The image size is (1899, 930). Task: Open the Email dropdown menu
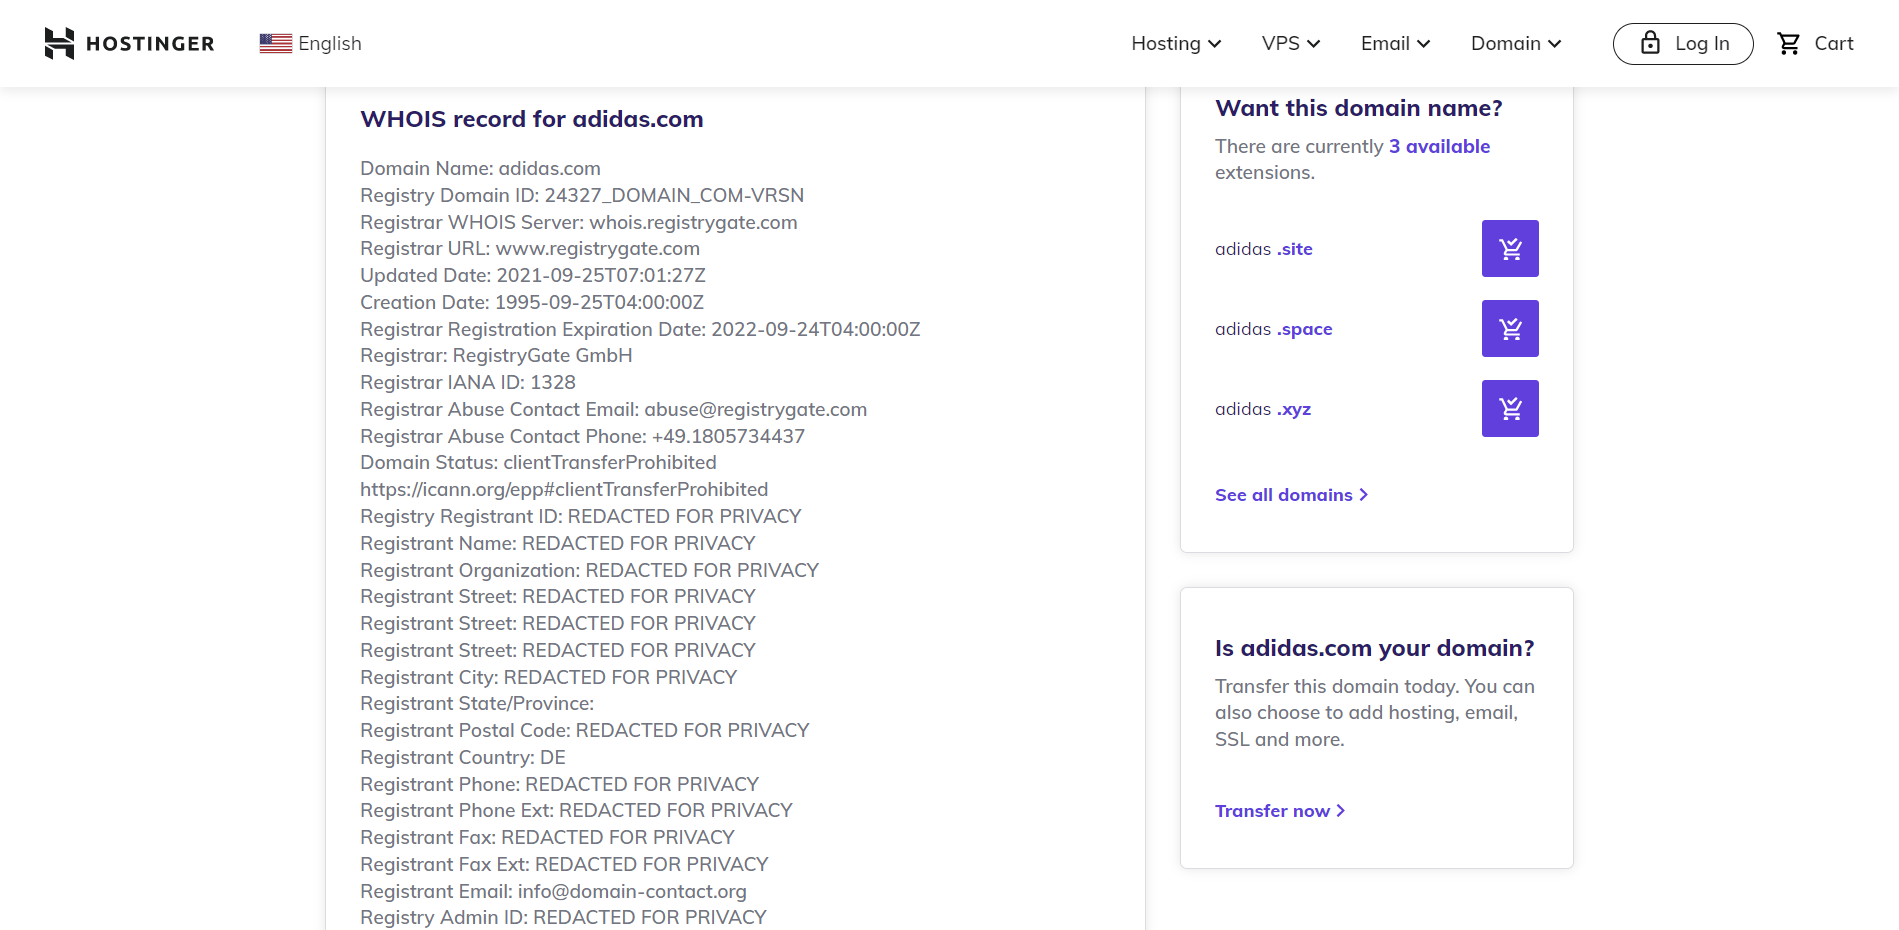1396,44
